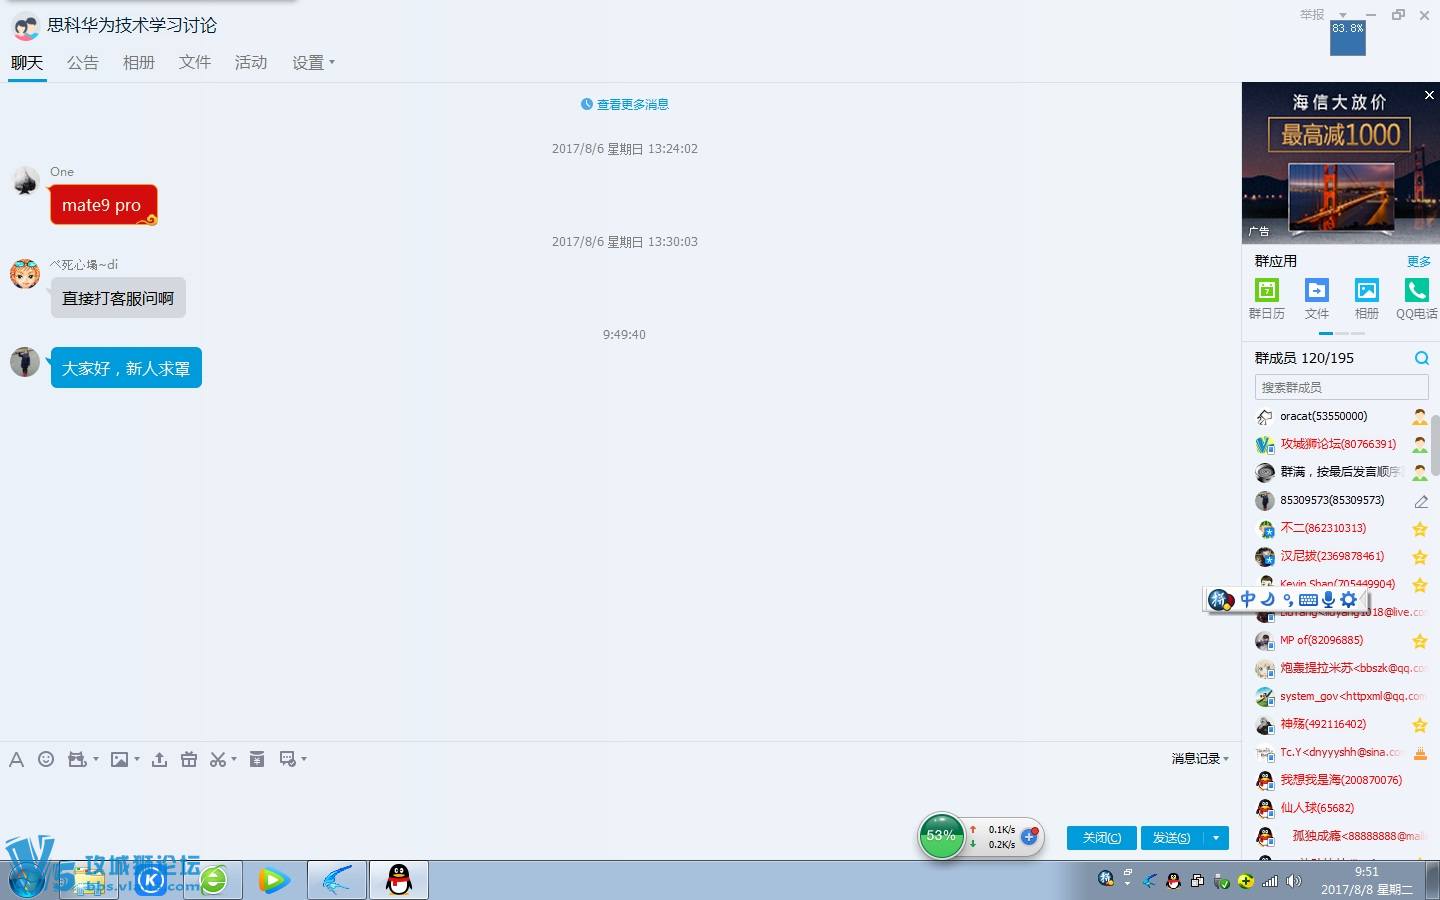
Task: Click the red packet icon
Action: click(257, 759)
